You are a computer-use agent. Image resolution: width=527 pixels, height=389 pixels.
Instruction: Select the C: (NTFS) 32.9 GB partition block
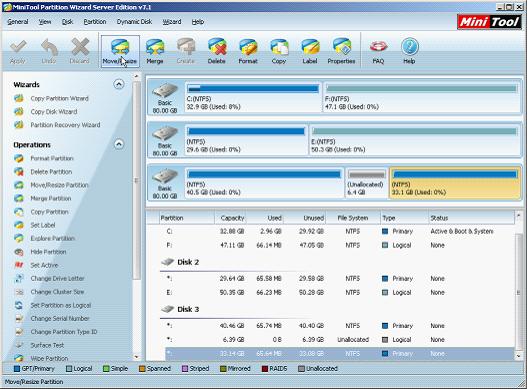[253, 98]
